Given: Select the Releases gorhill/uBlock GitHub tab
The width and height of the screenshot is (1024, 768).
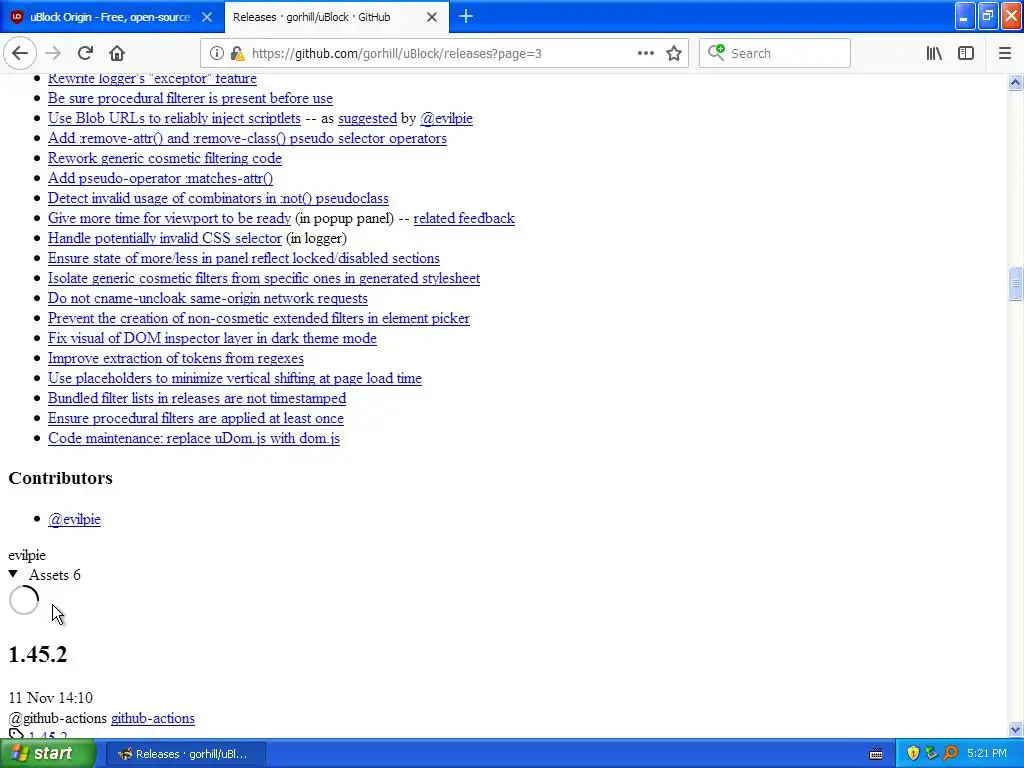Looking at the screenshot, I should [336, 17].
